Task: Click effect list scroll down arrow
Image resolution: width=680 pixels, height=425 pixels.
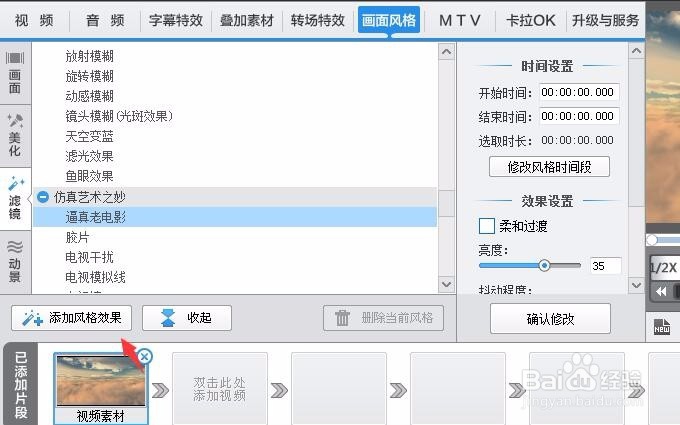Action: (x=446, y=284)
